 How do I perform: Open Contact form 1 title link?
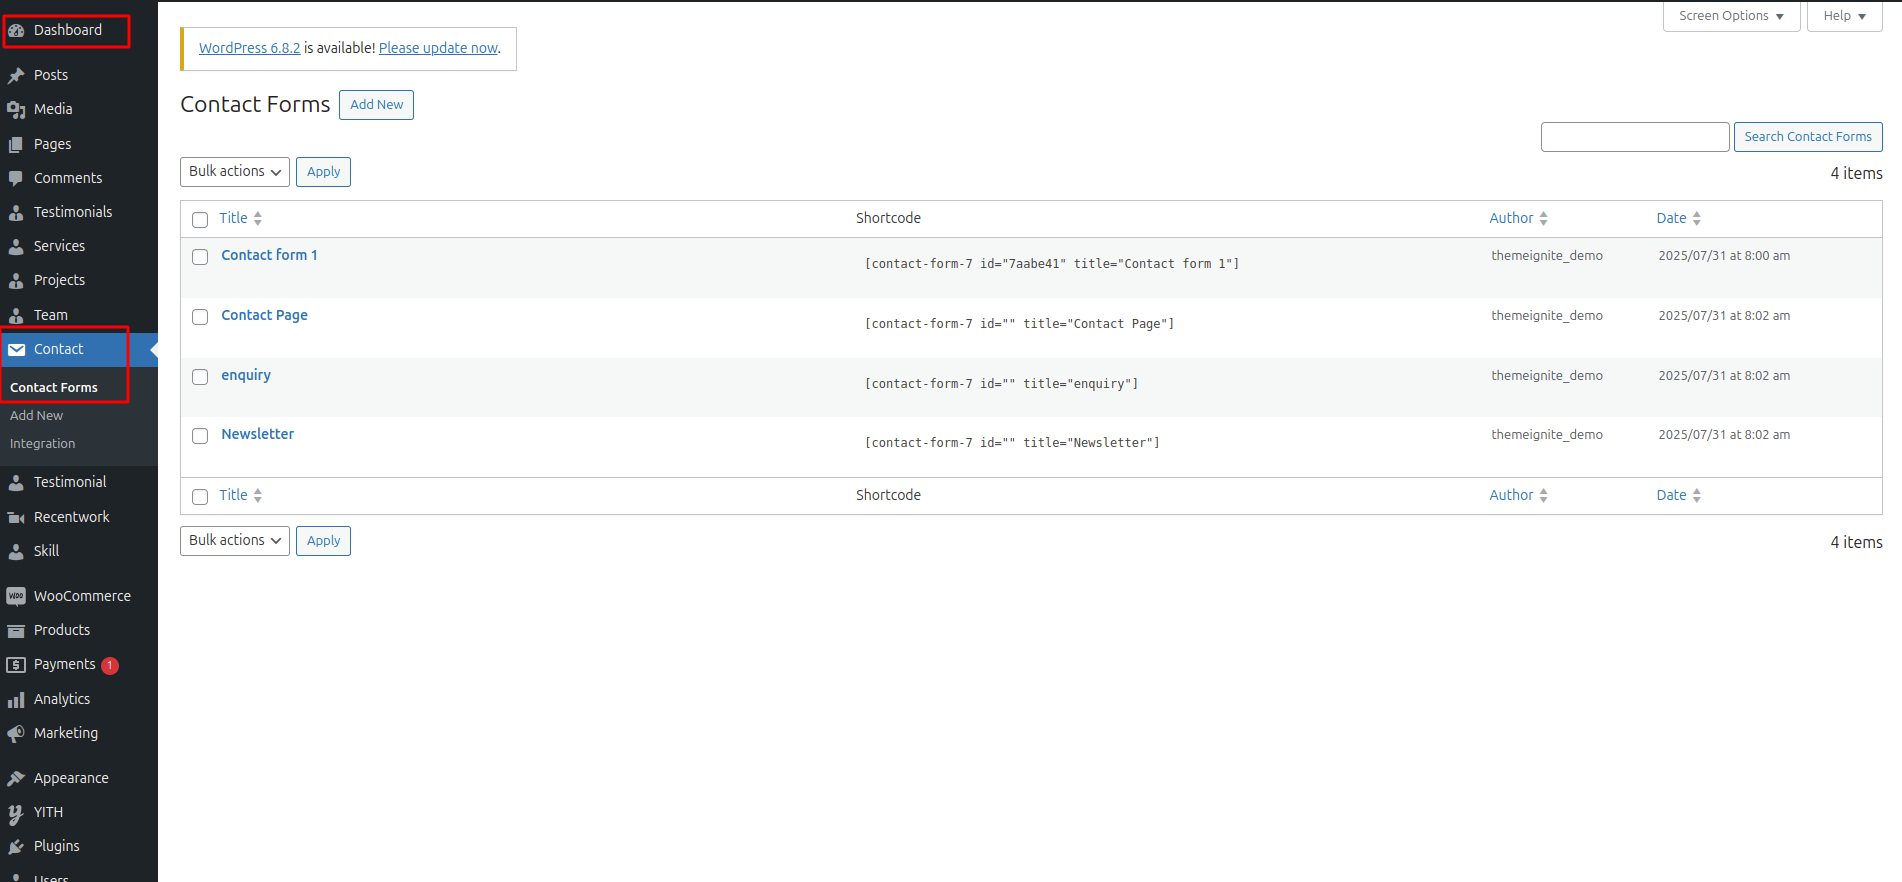click(269, 255)
